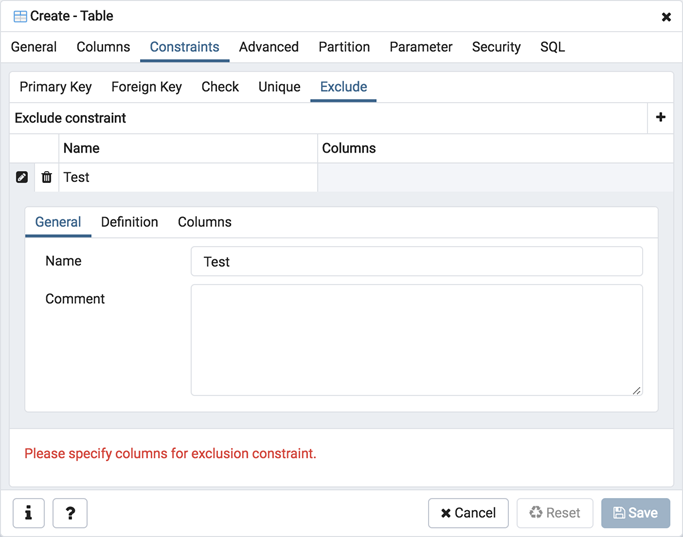Switch to the Security tab
683x537 pixels.
(x=496, y=47)
